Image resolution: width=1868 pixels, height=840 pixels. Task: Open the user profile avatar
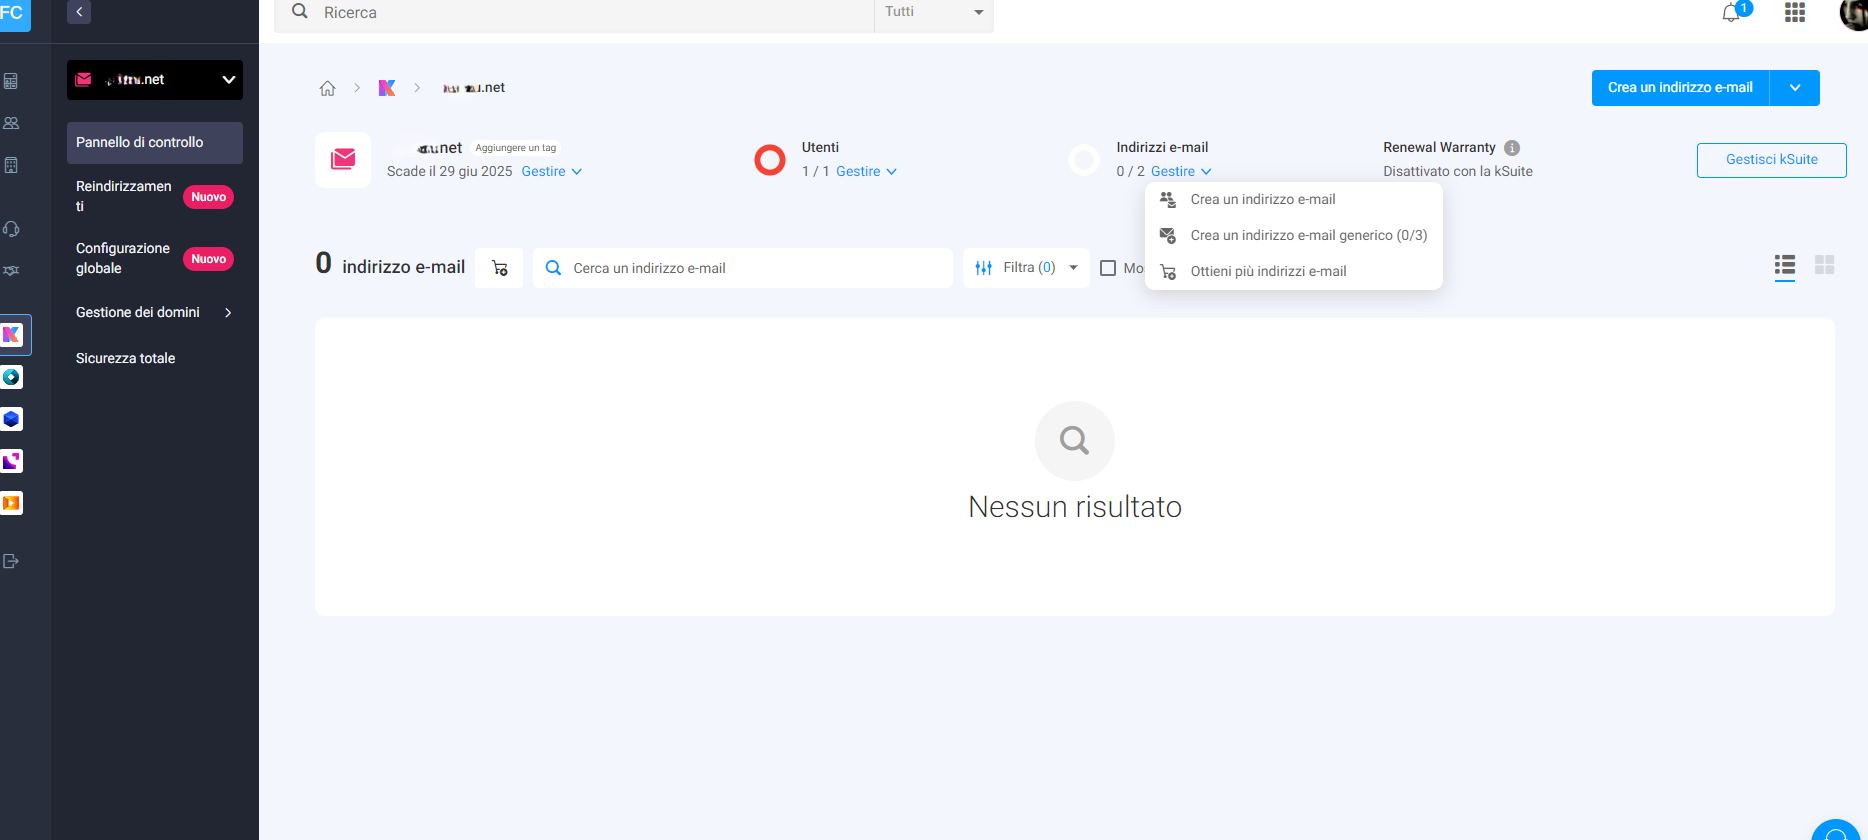1854,13
